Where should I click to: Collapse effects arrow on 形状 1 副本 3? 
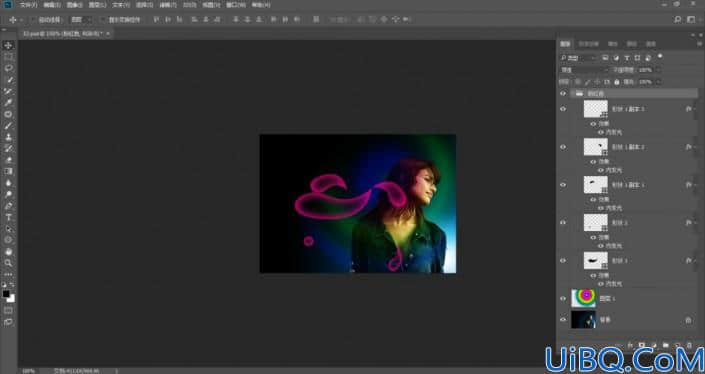click(696, 109)
